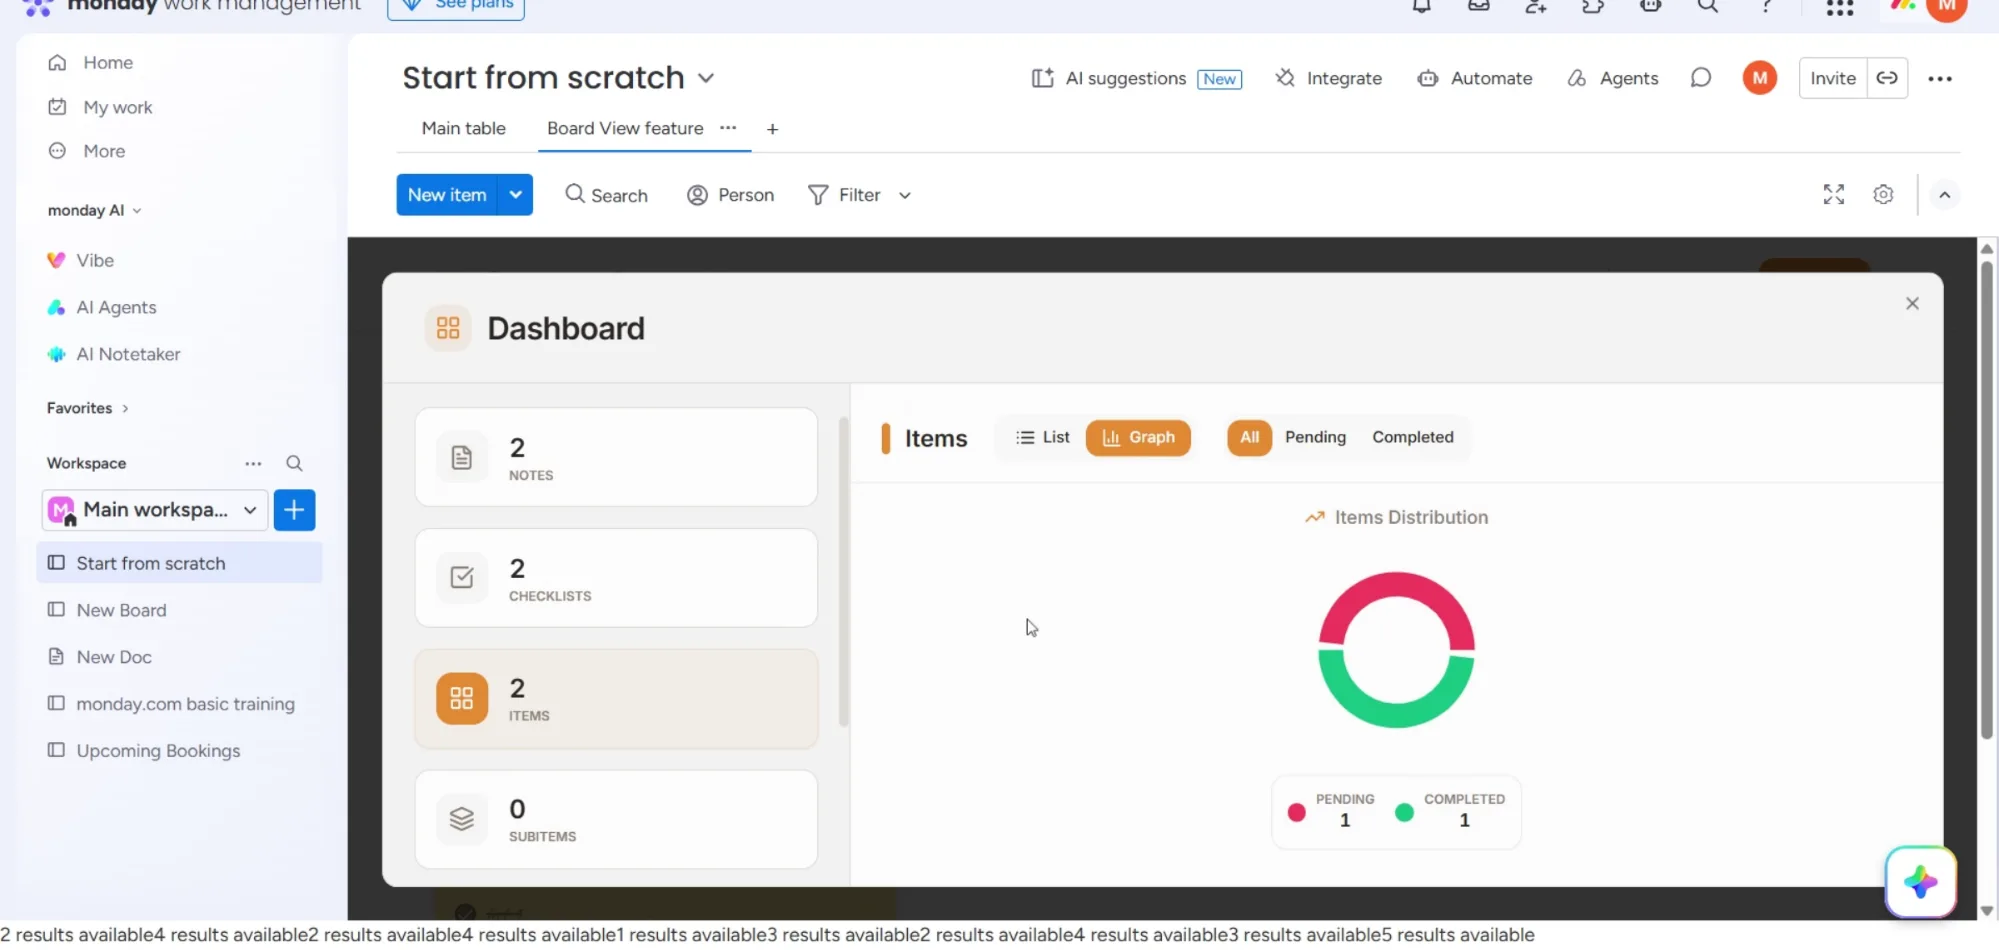Viewport: 1999px width, 950px height.
Task: Expand the Start from scratch title dropdown
Action: [706, 78]
